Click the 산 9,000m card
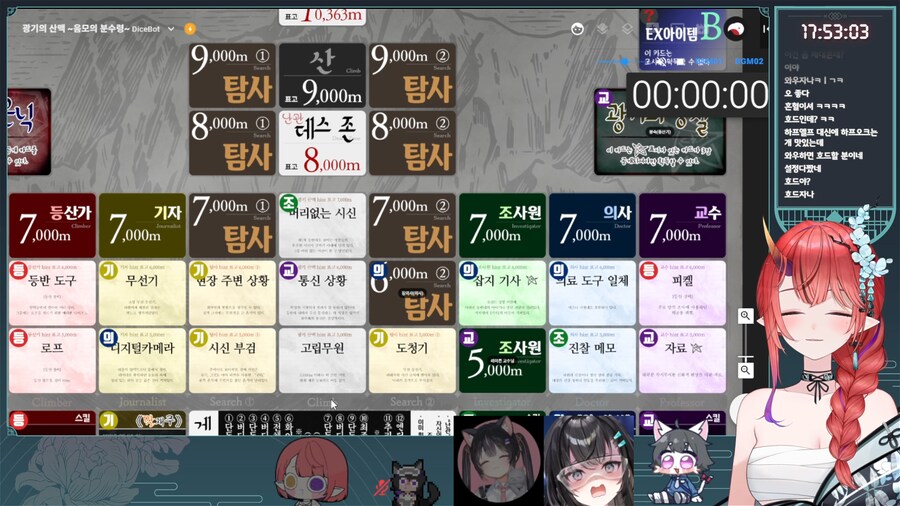This screenshot has width=900, height=506. [x=322, y=75]
